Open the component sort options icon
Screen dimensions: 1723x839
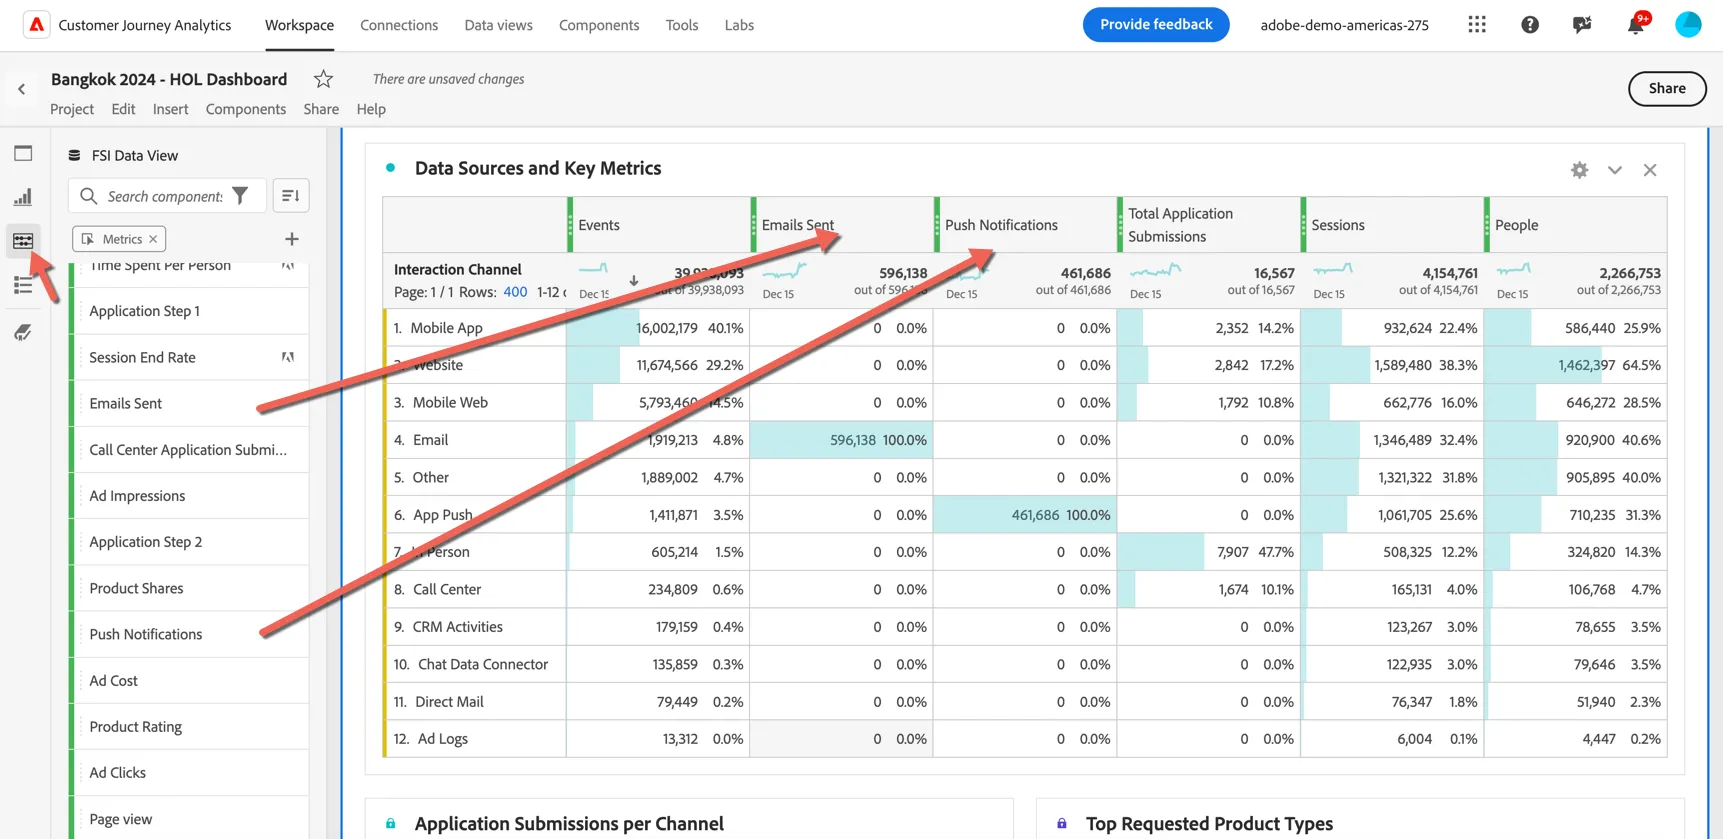click(x=291, y=196)
